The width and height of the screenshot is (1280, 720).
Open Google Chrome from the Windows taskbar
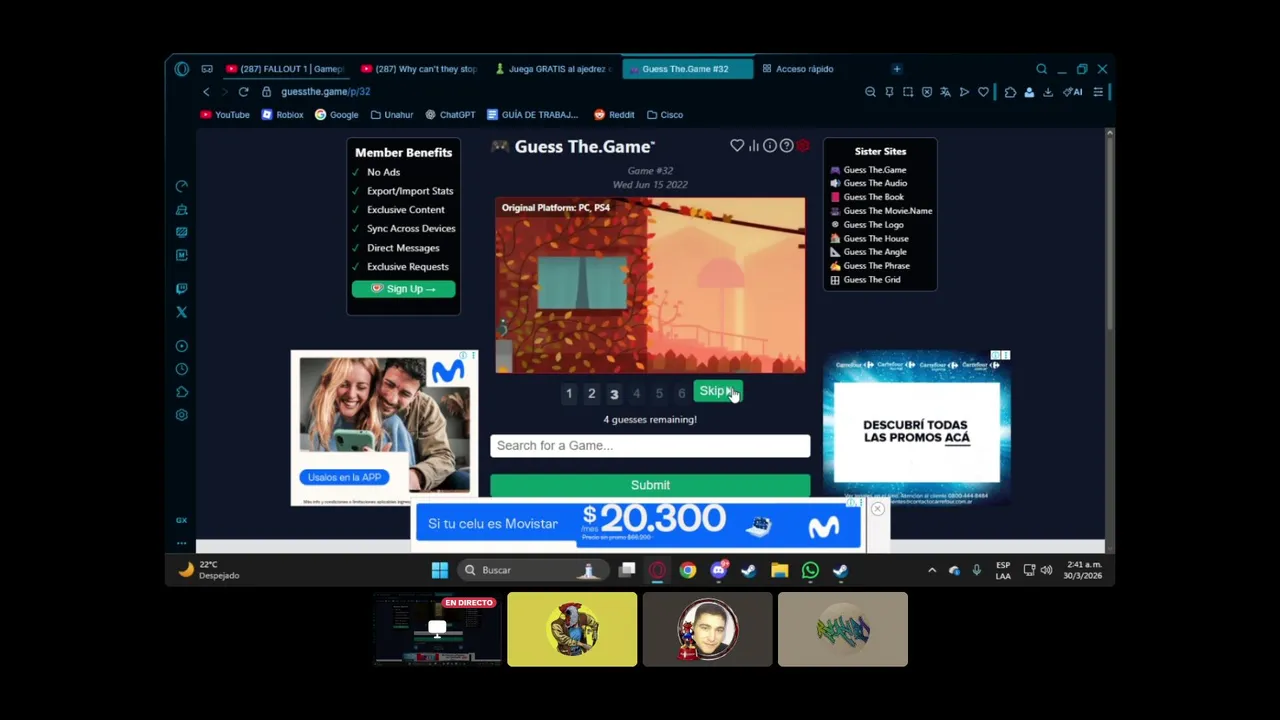click(688, 570)
